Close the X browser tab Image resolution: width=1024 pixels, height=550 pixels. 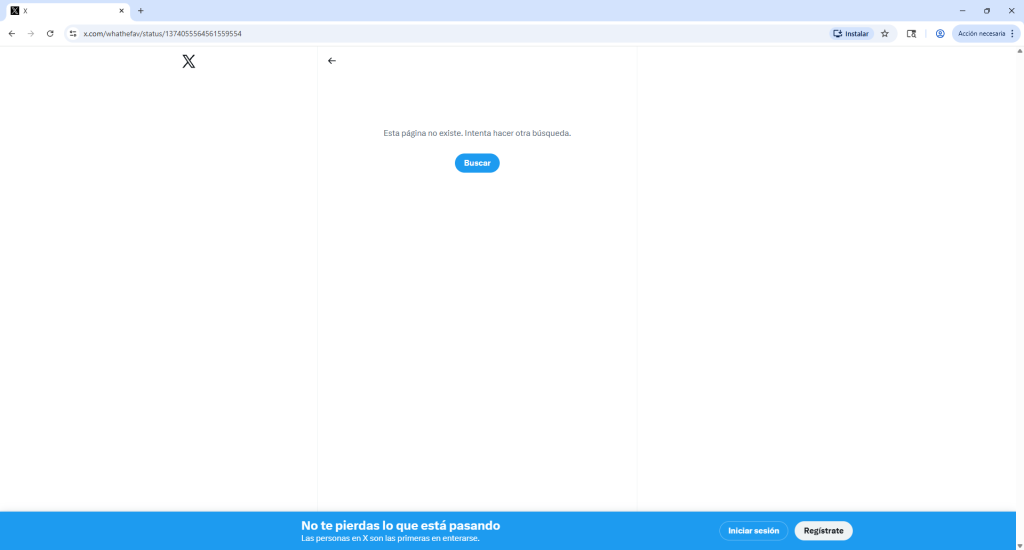pyautogui.click(x=122, y=11)
